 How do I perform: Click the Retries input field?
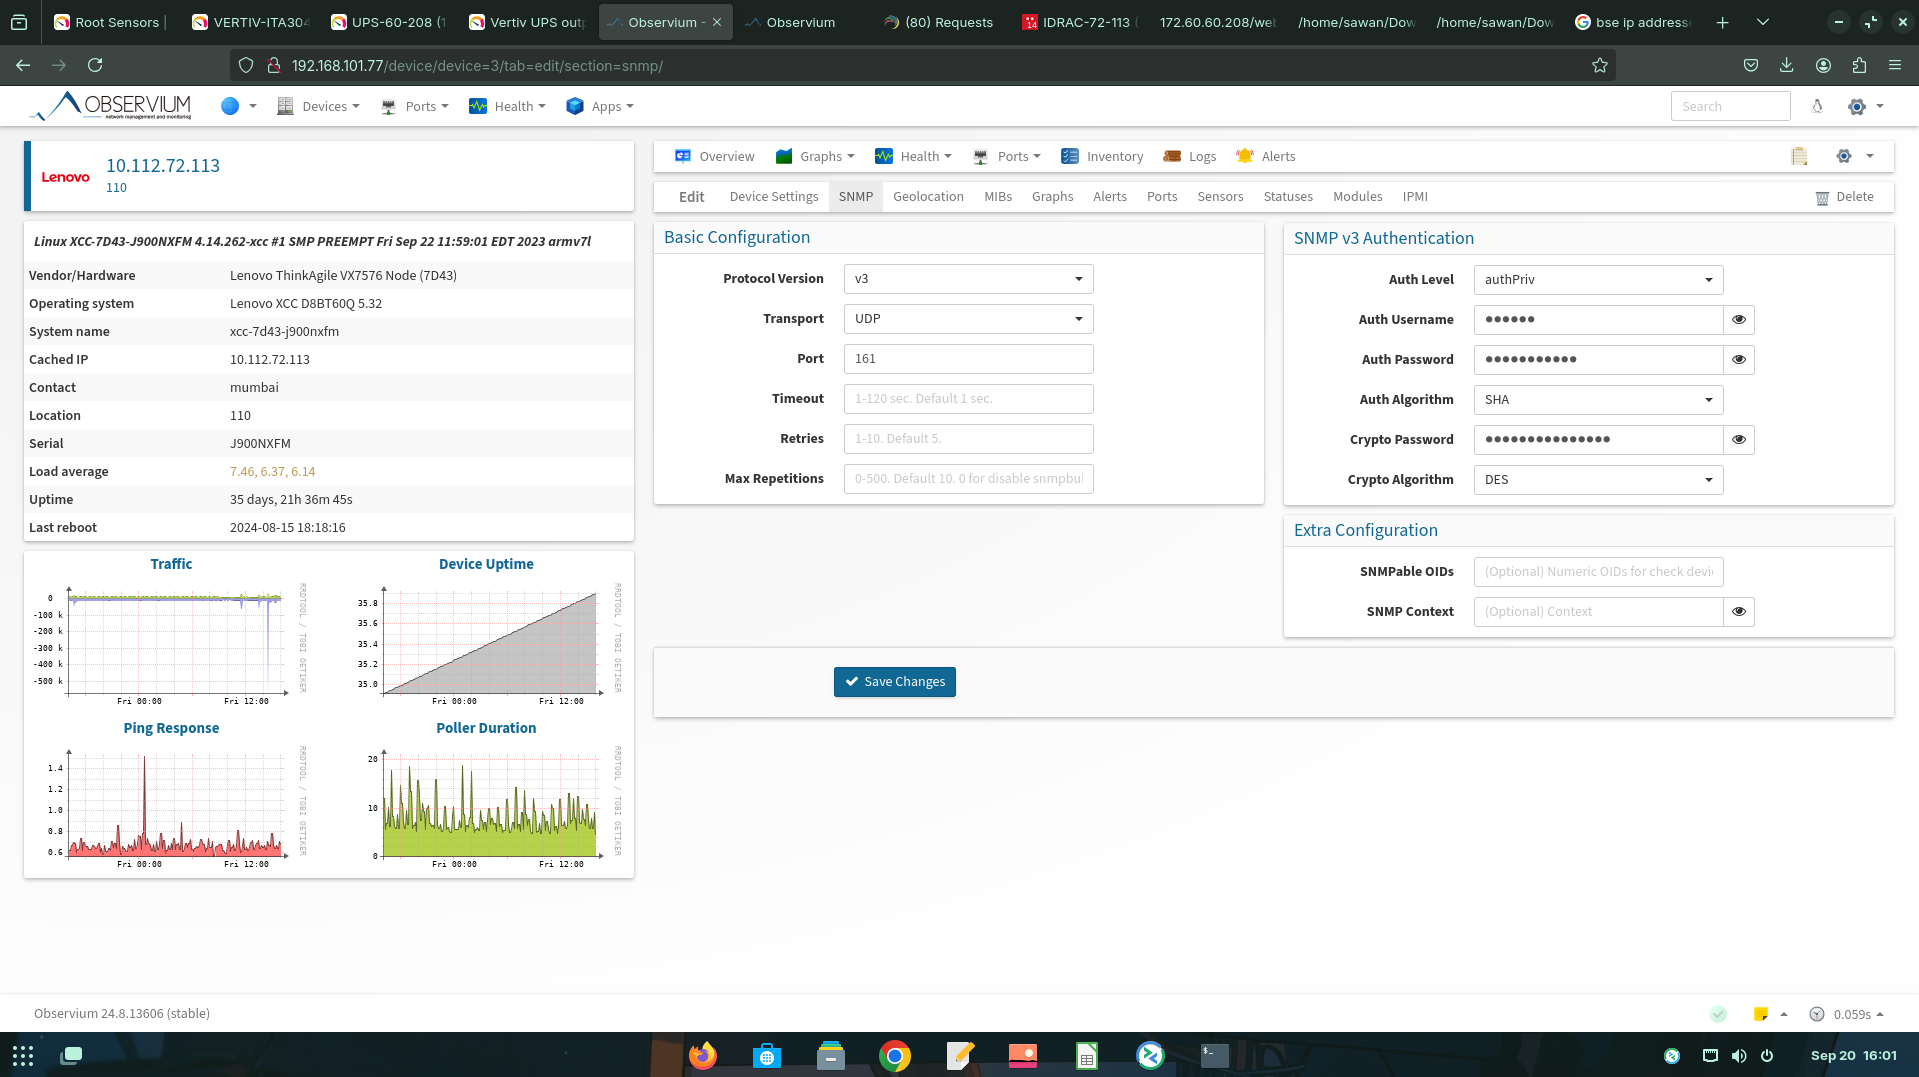pyautogui.click(x=968, y=439)
